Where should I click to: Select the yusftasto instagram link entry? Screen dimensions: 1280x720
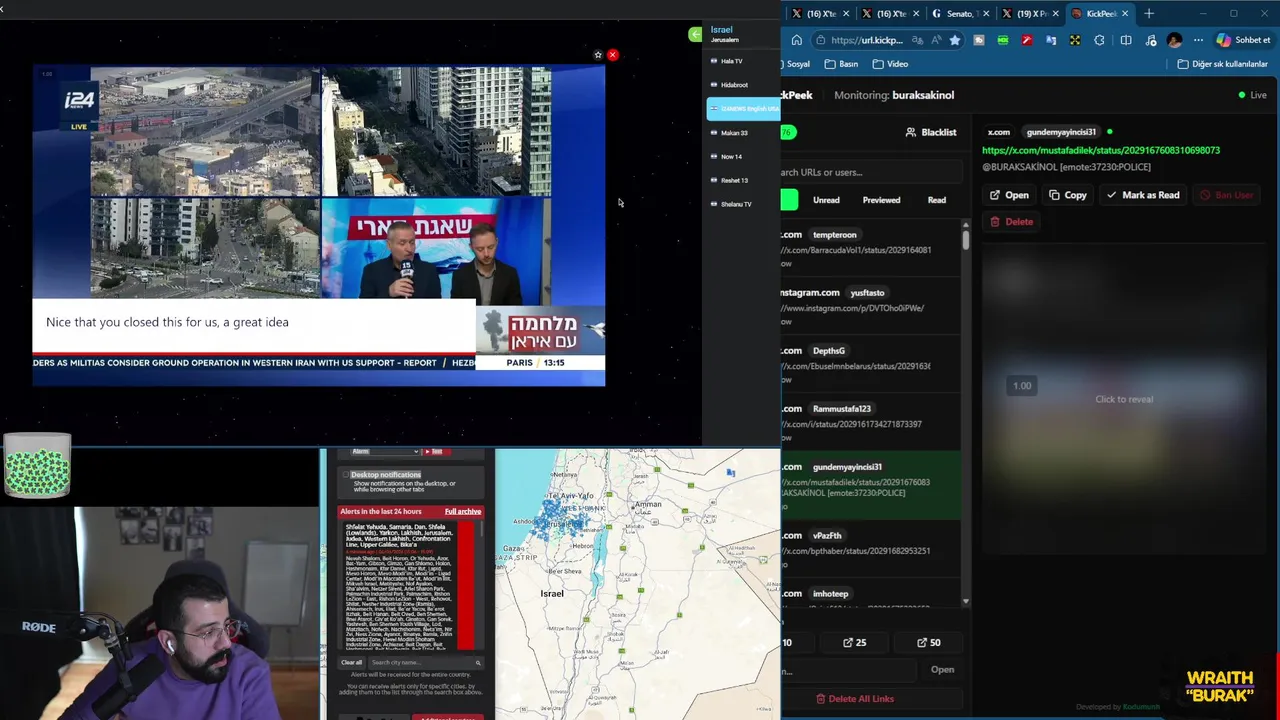click(x=870, y=306)
